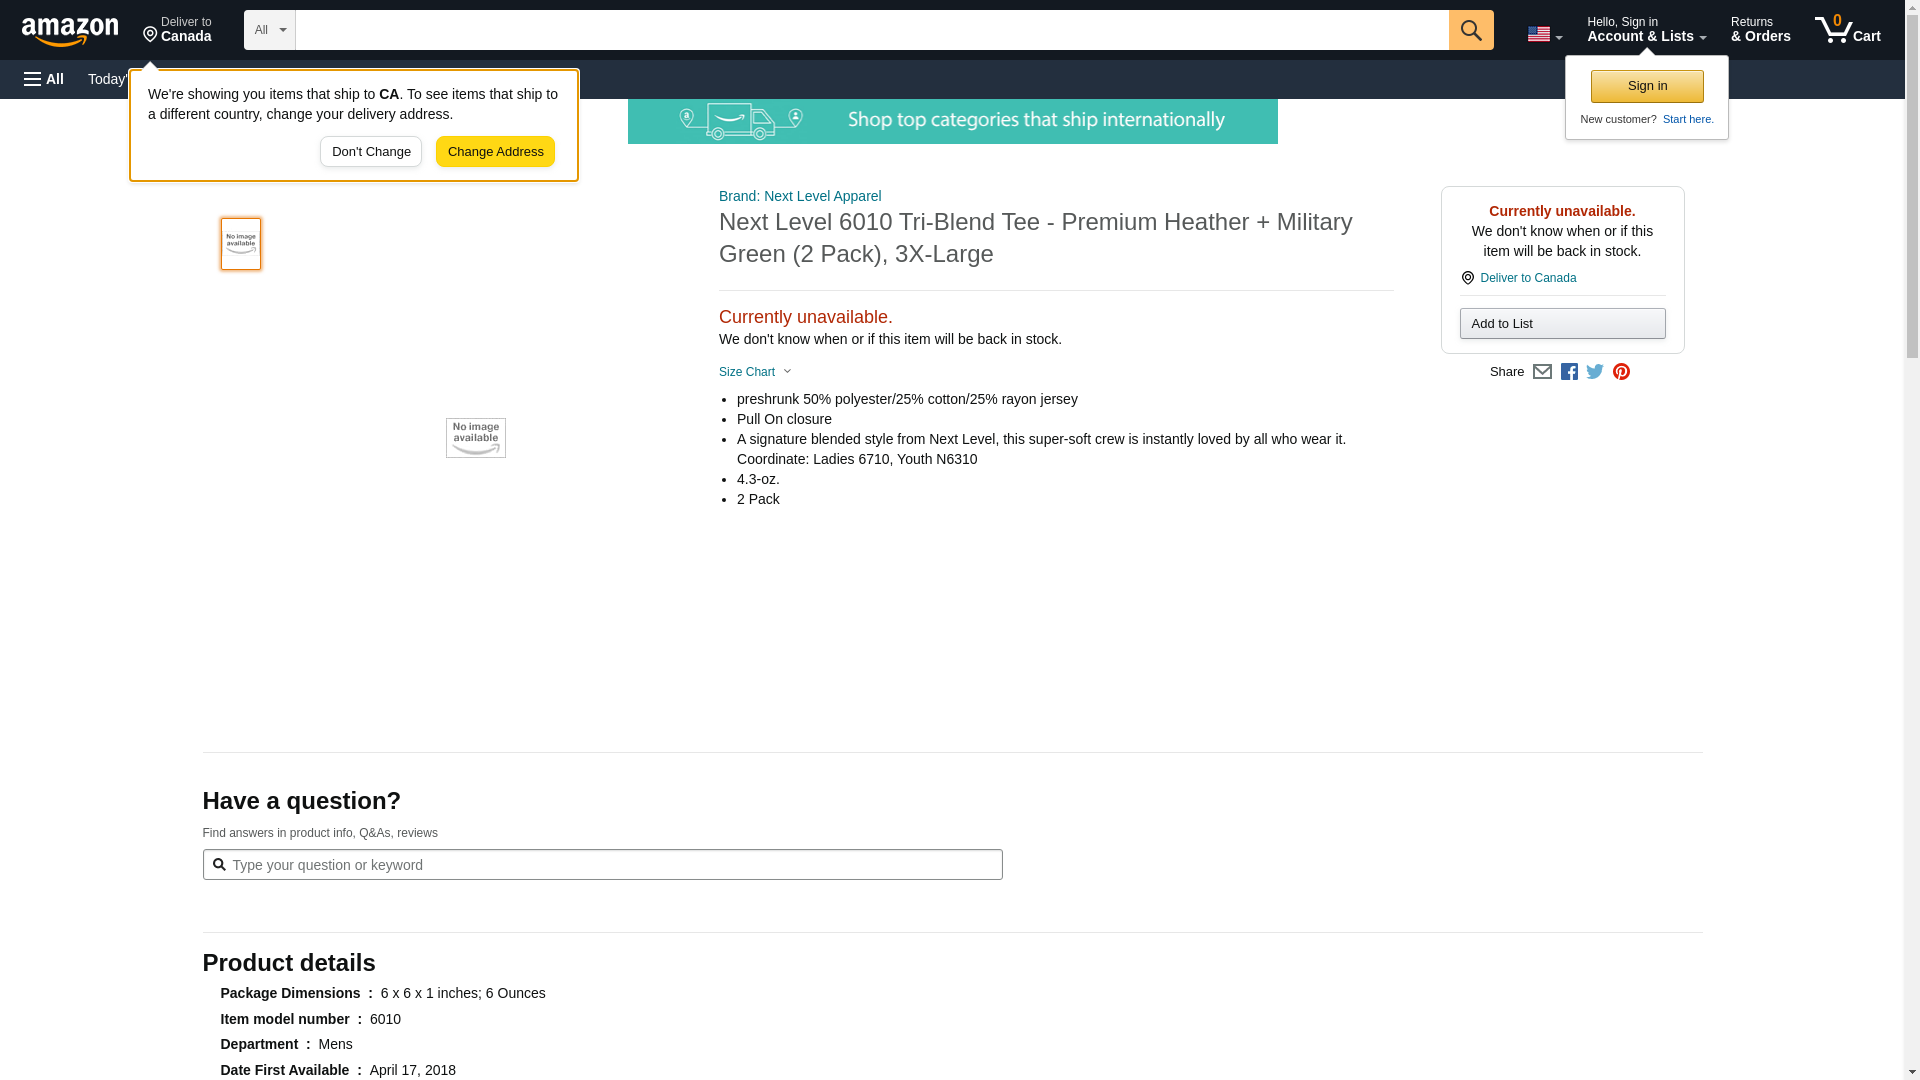Click the yellow Sign in button

tap(1647, 86)
